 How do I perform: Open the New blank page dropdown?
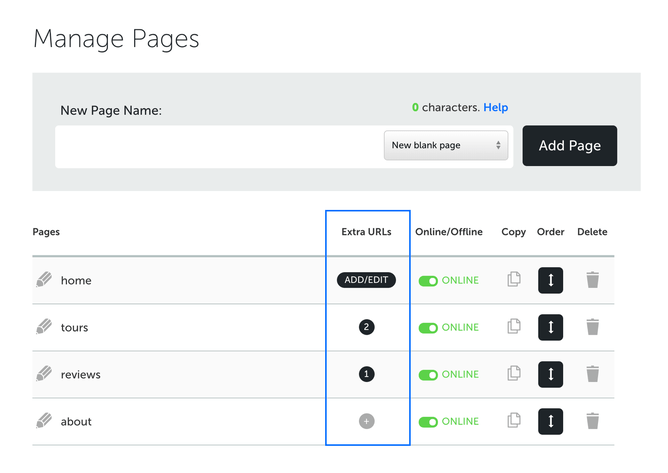click(x=446, y=146)
